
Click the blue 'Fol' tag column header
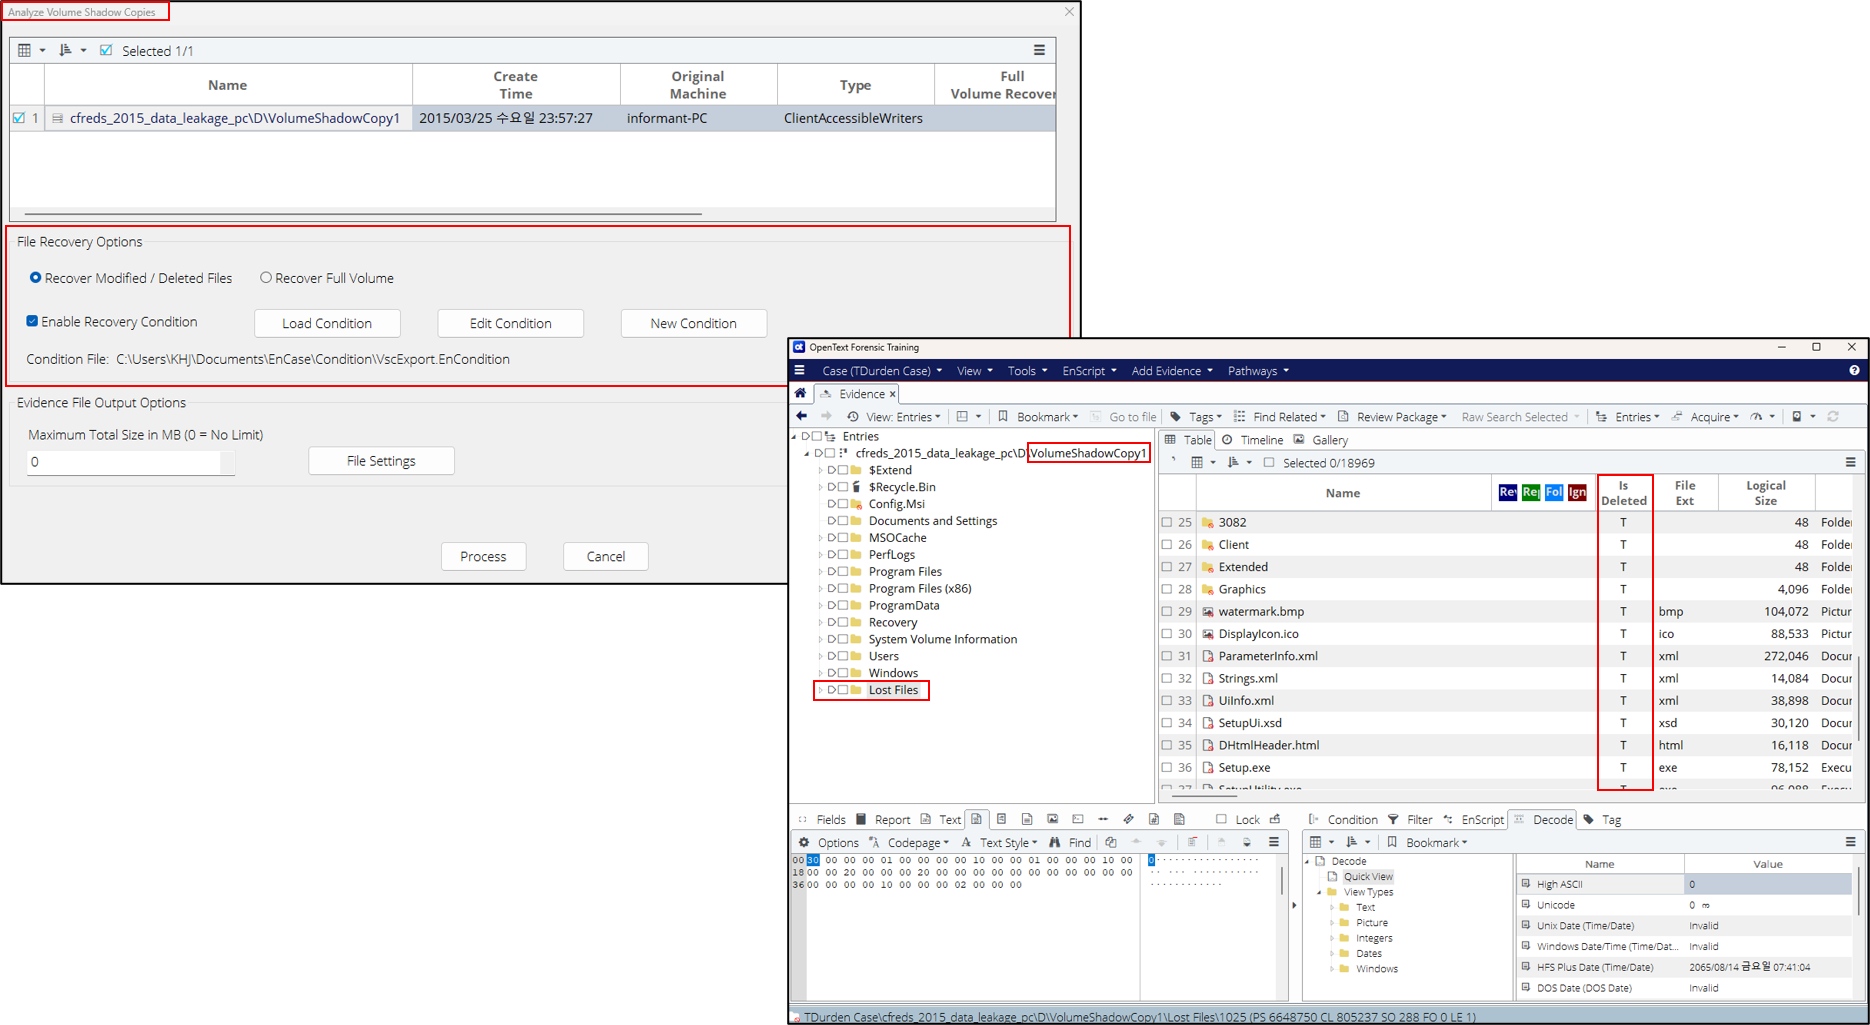point(1553,492)
